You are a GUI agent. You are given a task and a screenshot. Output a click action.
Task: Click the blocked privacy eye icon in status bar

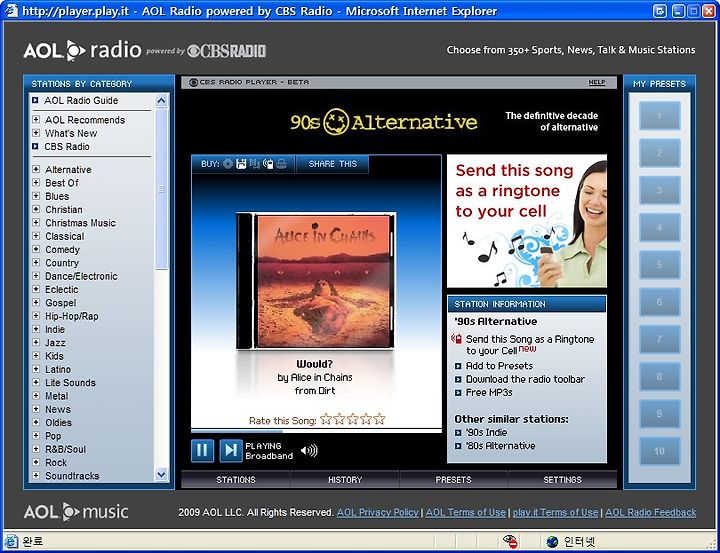510,542
